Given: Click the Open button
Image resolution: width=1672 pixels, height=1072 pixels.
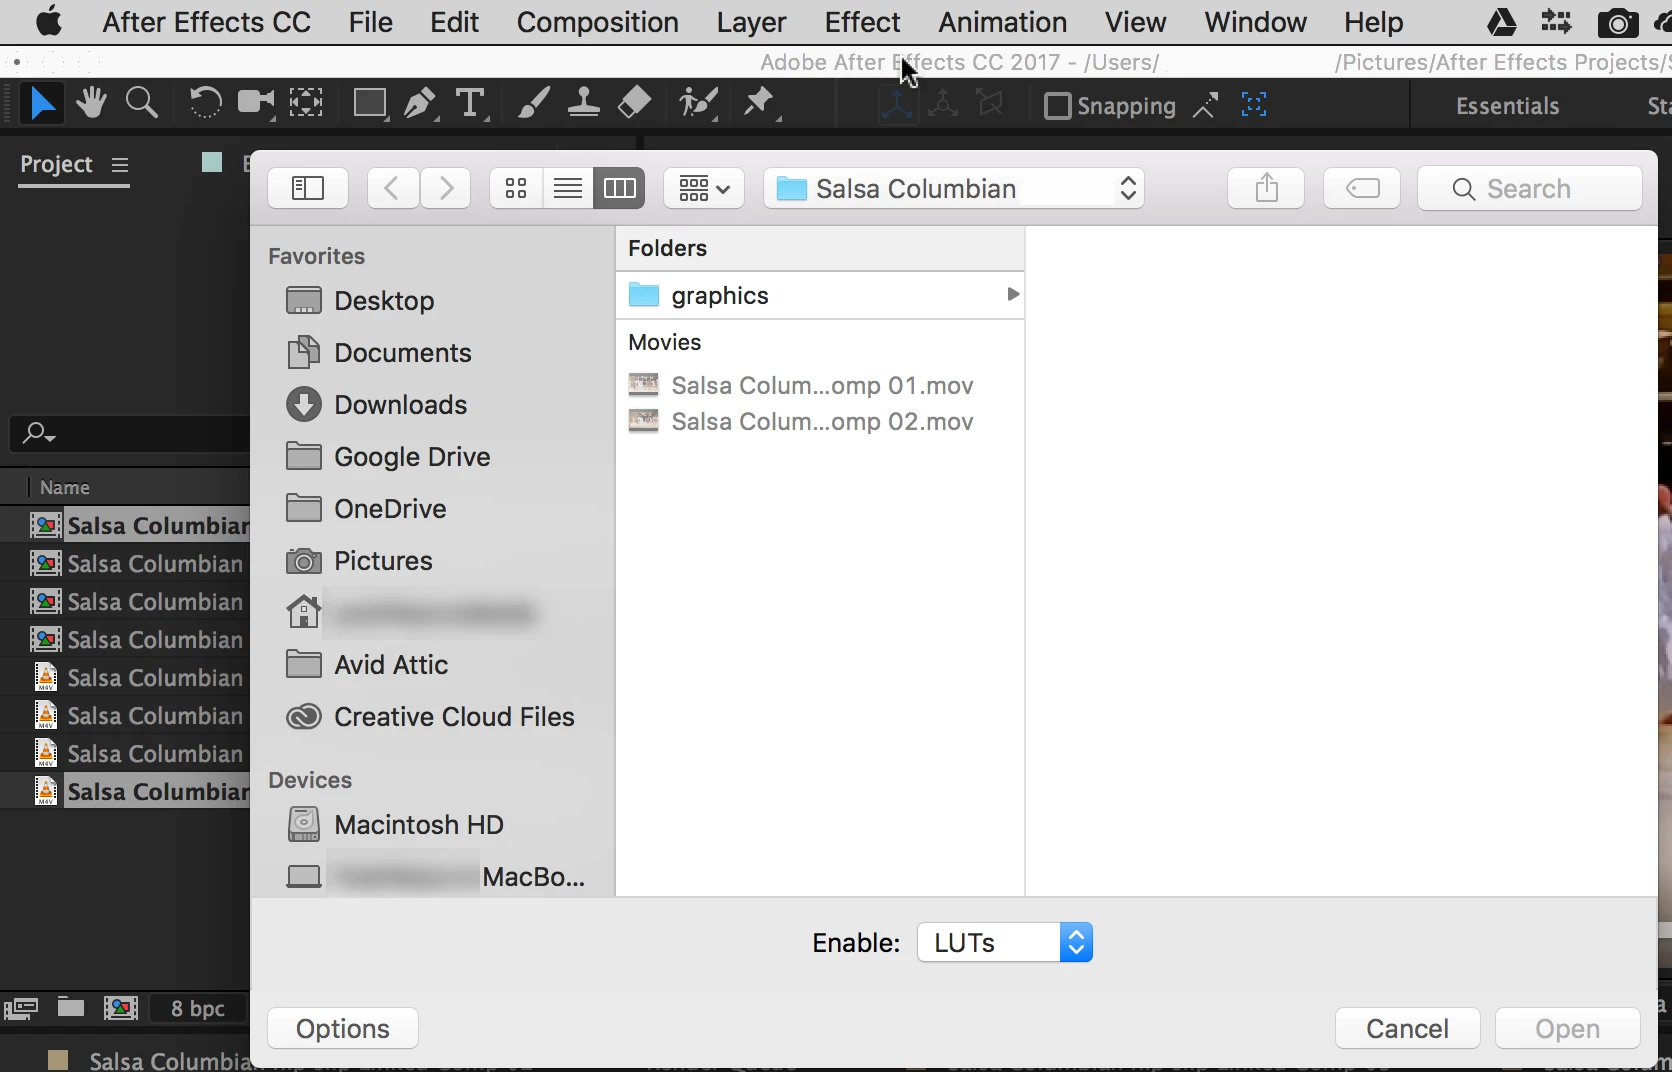Looking at the screenshot, I should (1567, 1028).
